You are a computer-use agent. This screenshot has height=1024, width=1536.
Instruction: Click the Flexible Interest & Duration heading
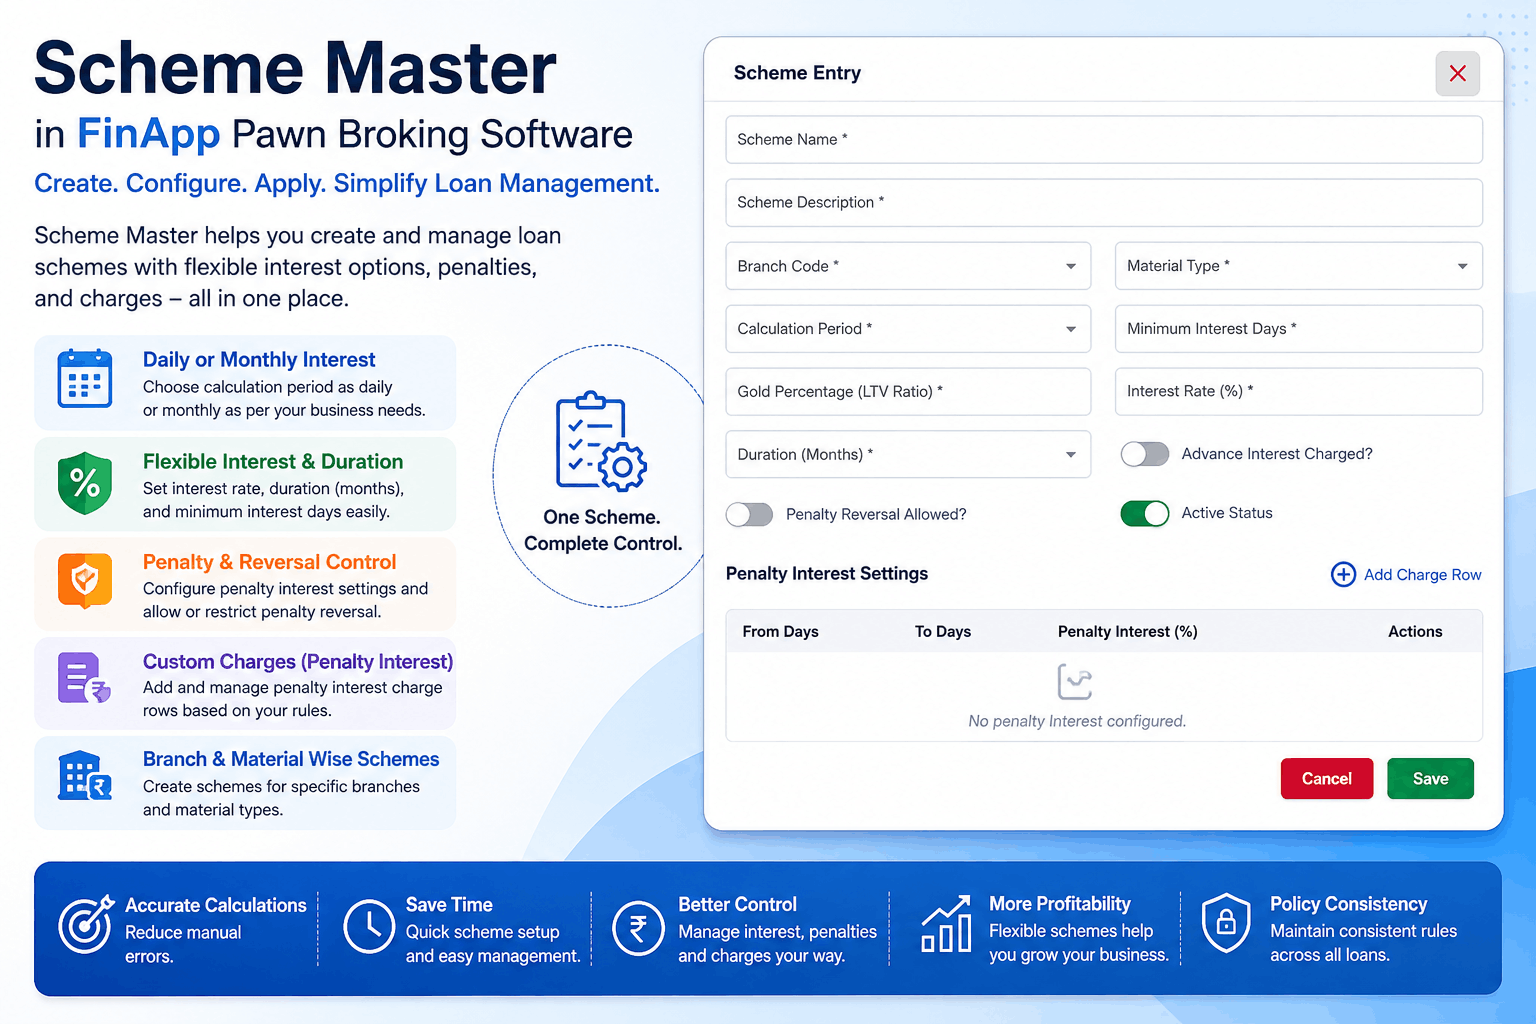tap(273, 462)
